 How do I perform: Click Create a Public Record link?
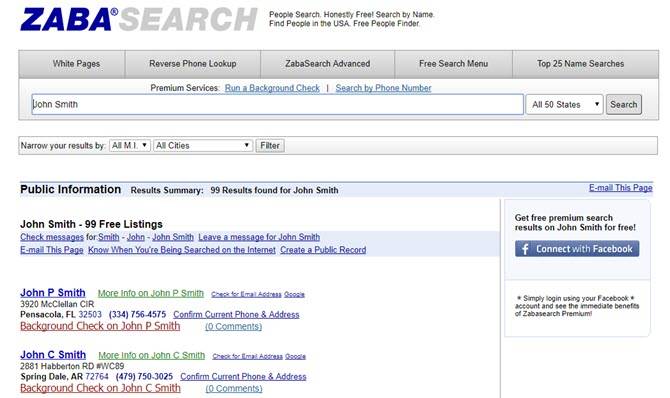323,250
